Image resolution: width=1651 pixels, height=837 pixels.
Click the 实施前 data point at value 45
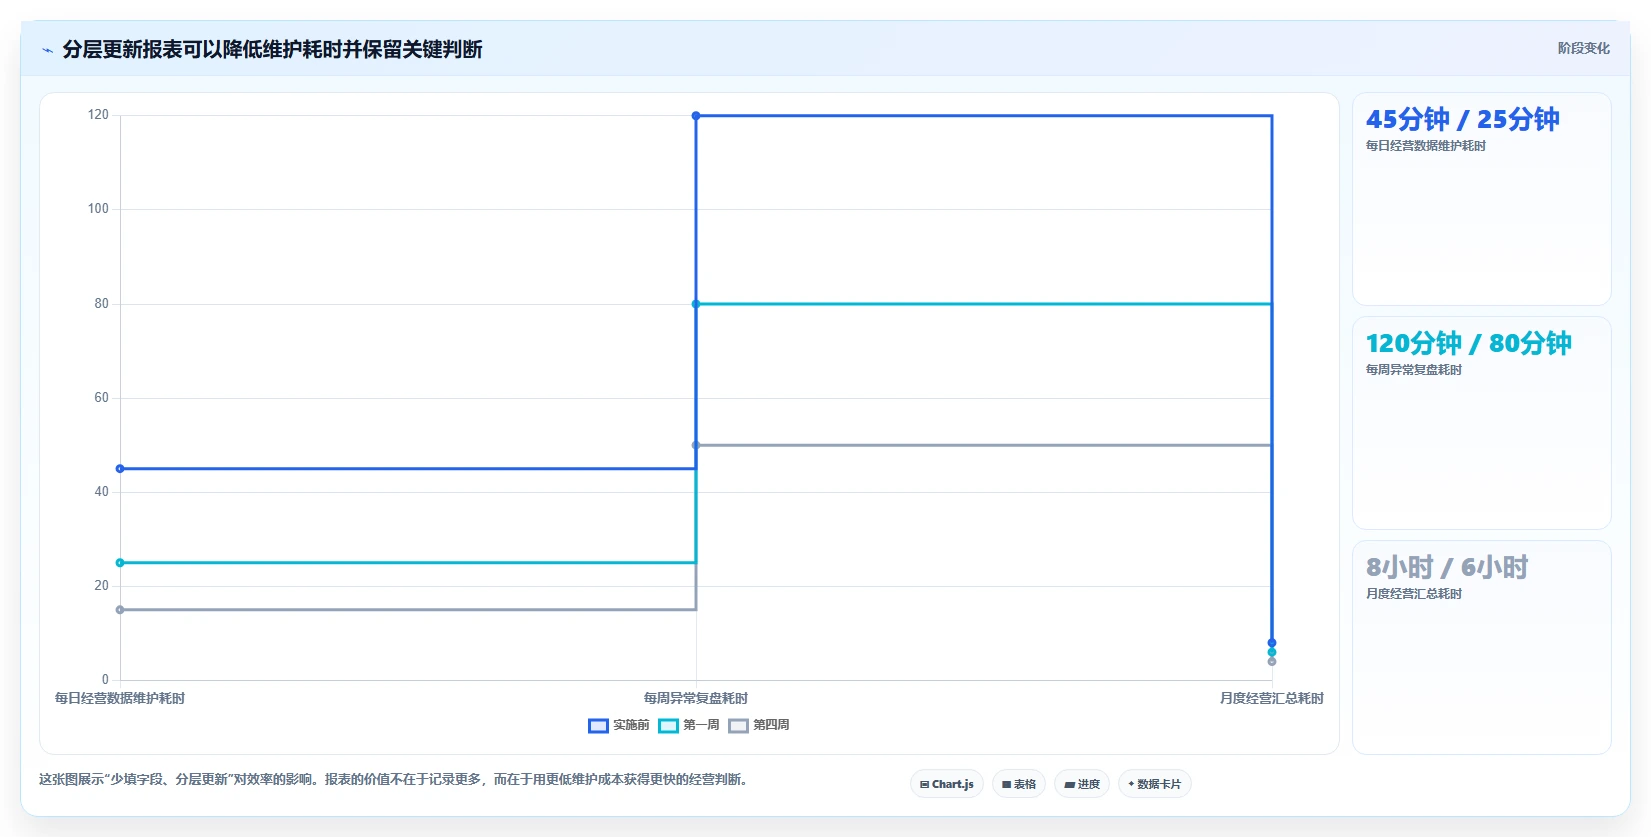[x=120, y=469]
